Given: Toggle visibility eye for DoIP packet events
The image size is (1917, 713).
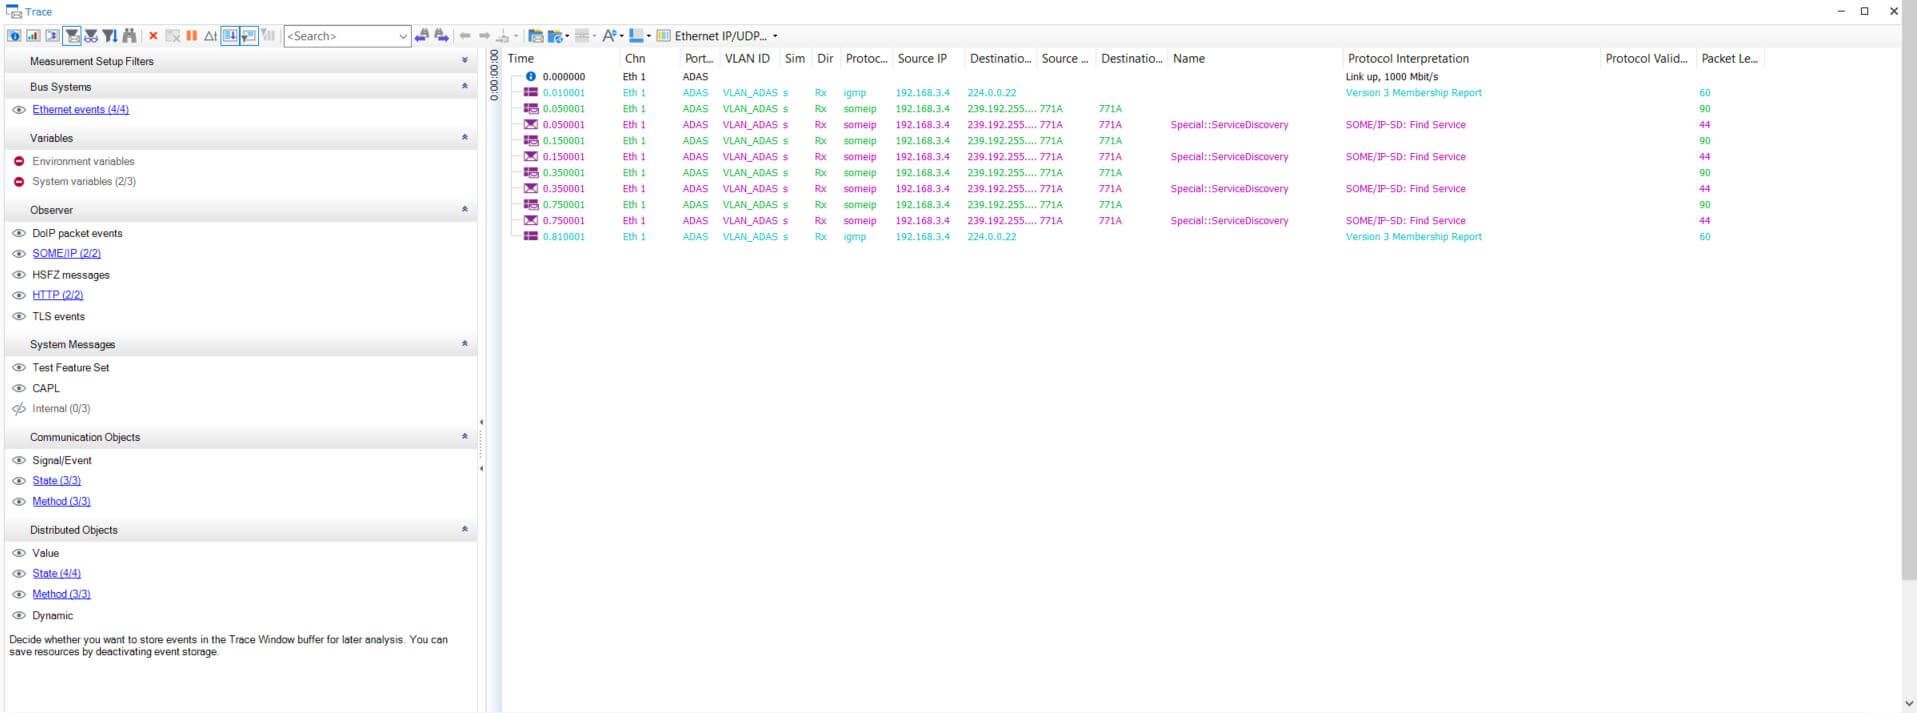Looking at the screenshot, I should point(18,233).
